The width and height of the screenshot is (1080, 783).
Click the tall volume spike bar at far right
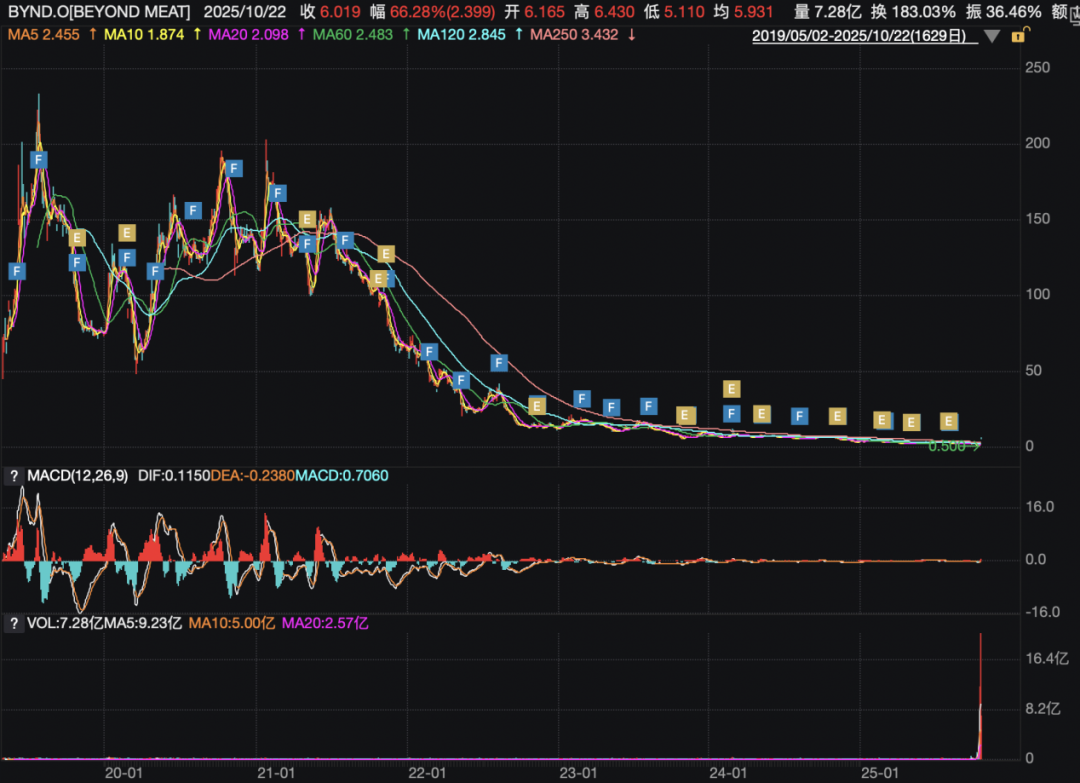(x=980, y=700)
